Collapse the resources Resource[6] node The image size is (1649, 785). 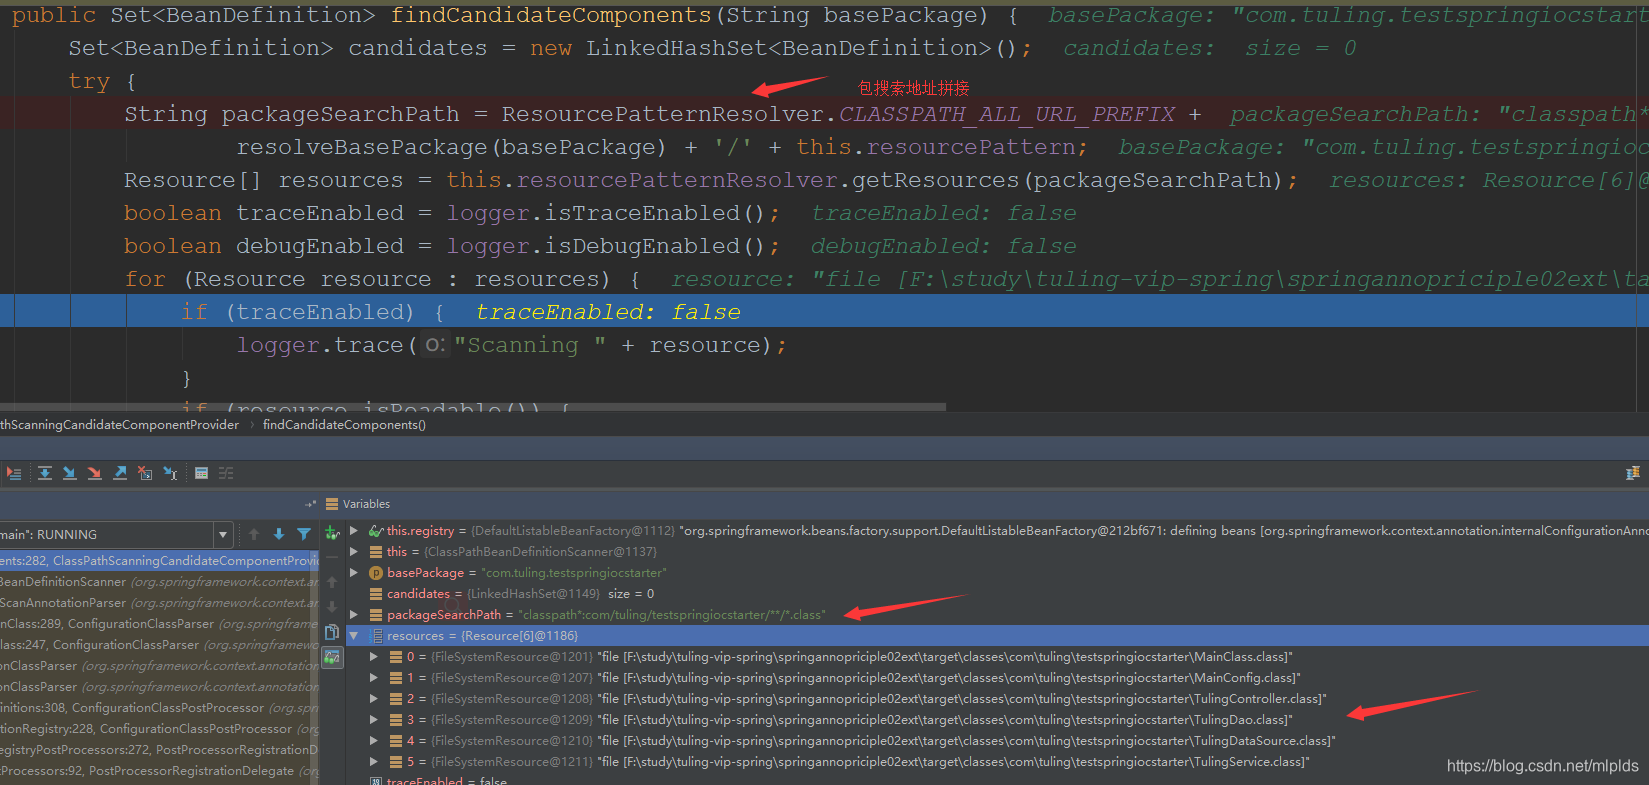tap(353, 636)
